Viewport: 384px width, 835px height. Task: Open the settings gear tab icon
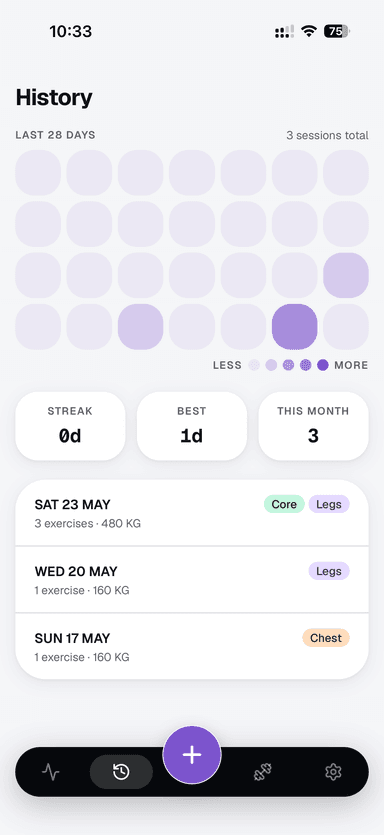click(x=333, y=772)
